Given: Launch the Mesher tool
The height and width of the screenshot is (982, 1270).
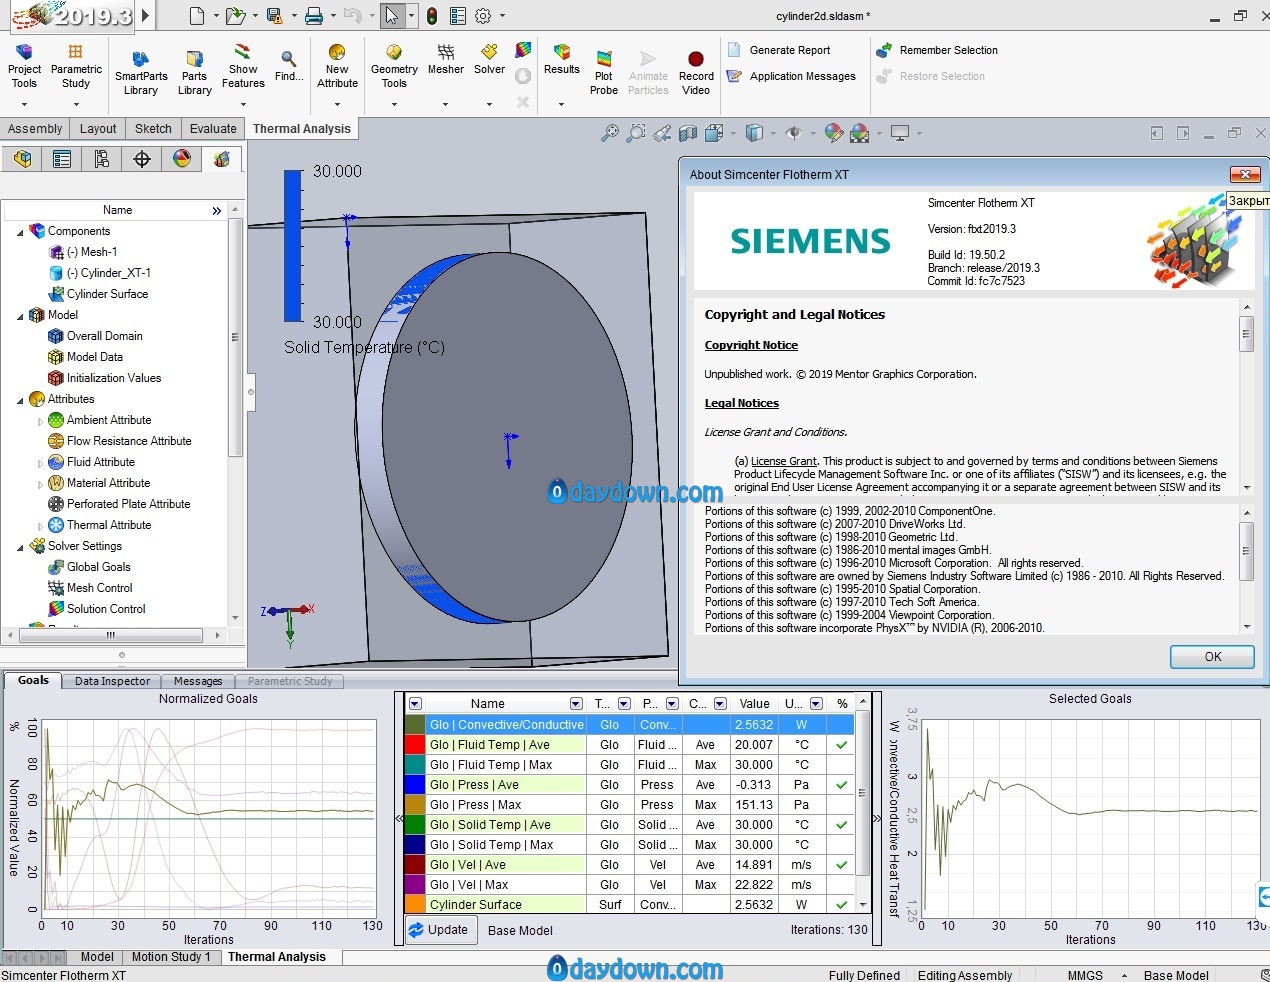Looking at the screenshot, I should point(445,54).
